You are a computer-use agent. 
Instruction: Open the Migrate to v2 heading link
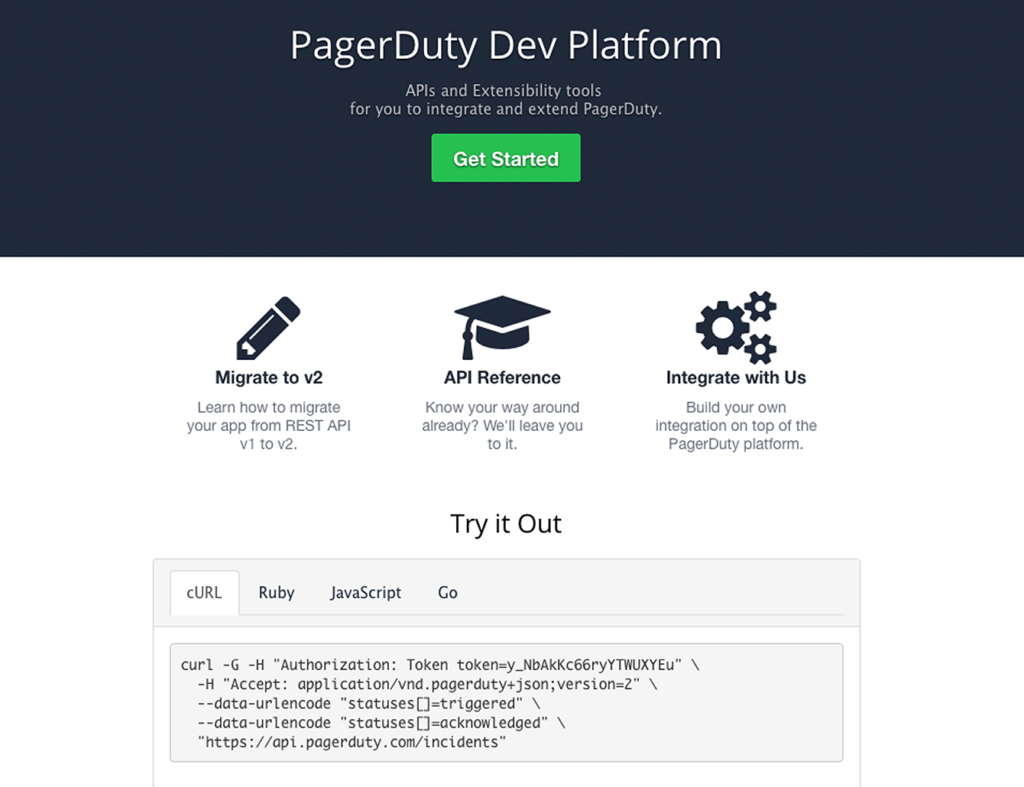coord(268,377)
